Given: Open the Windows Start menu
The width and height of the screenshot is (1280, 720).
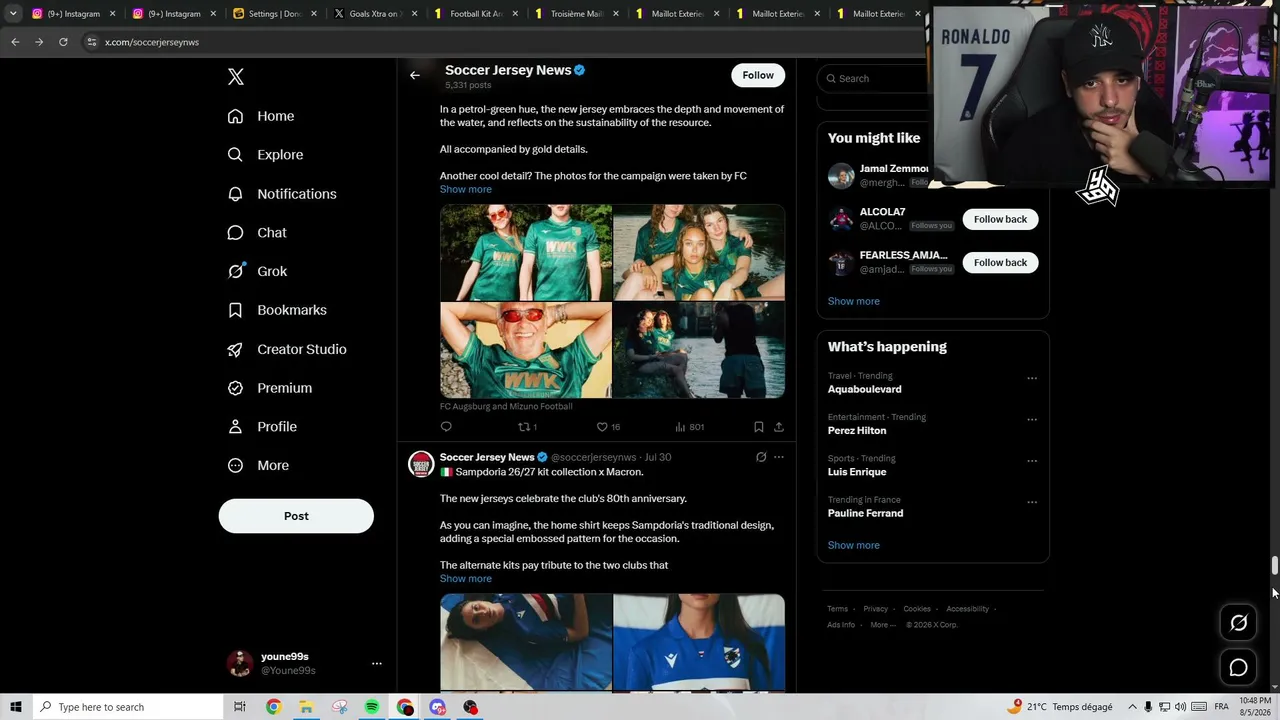Looking at the screenshot, I should (16, 707).
